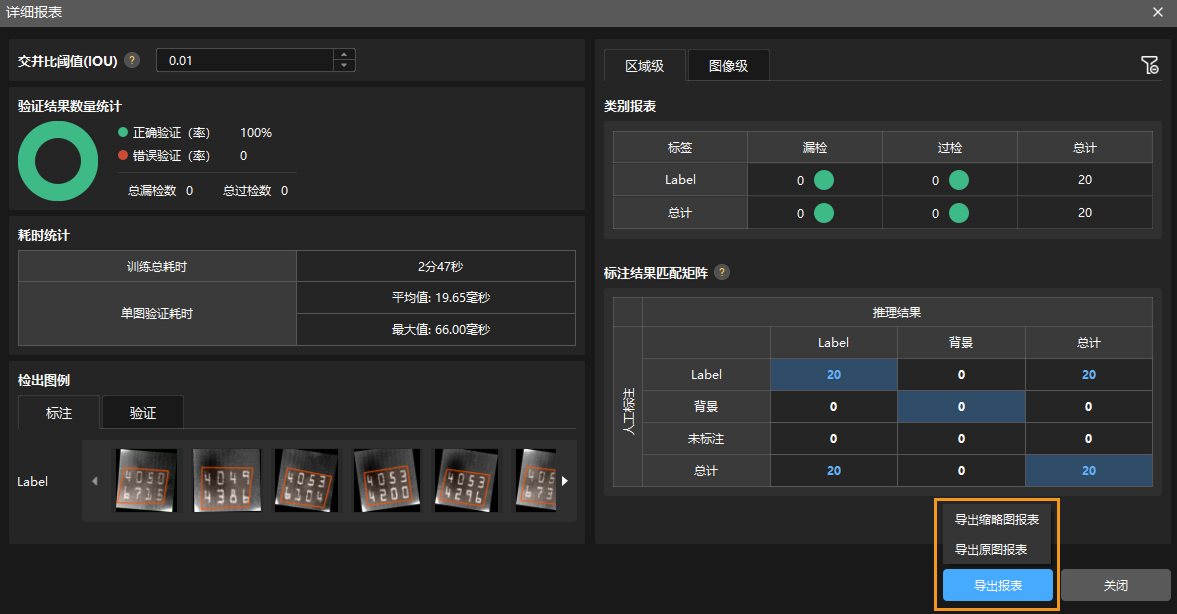The width and height of the screenshot is (1177, 614).
Task: Increase IOU value with up stepper
Action: [x=344, y=55]
